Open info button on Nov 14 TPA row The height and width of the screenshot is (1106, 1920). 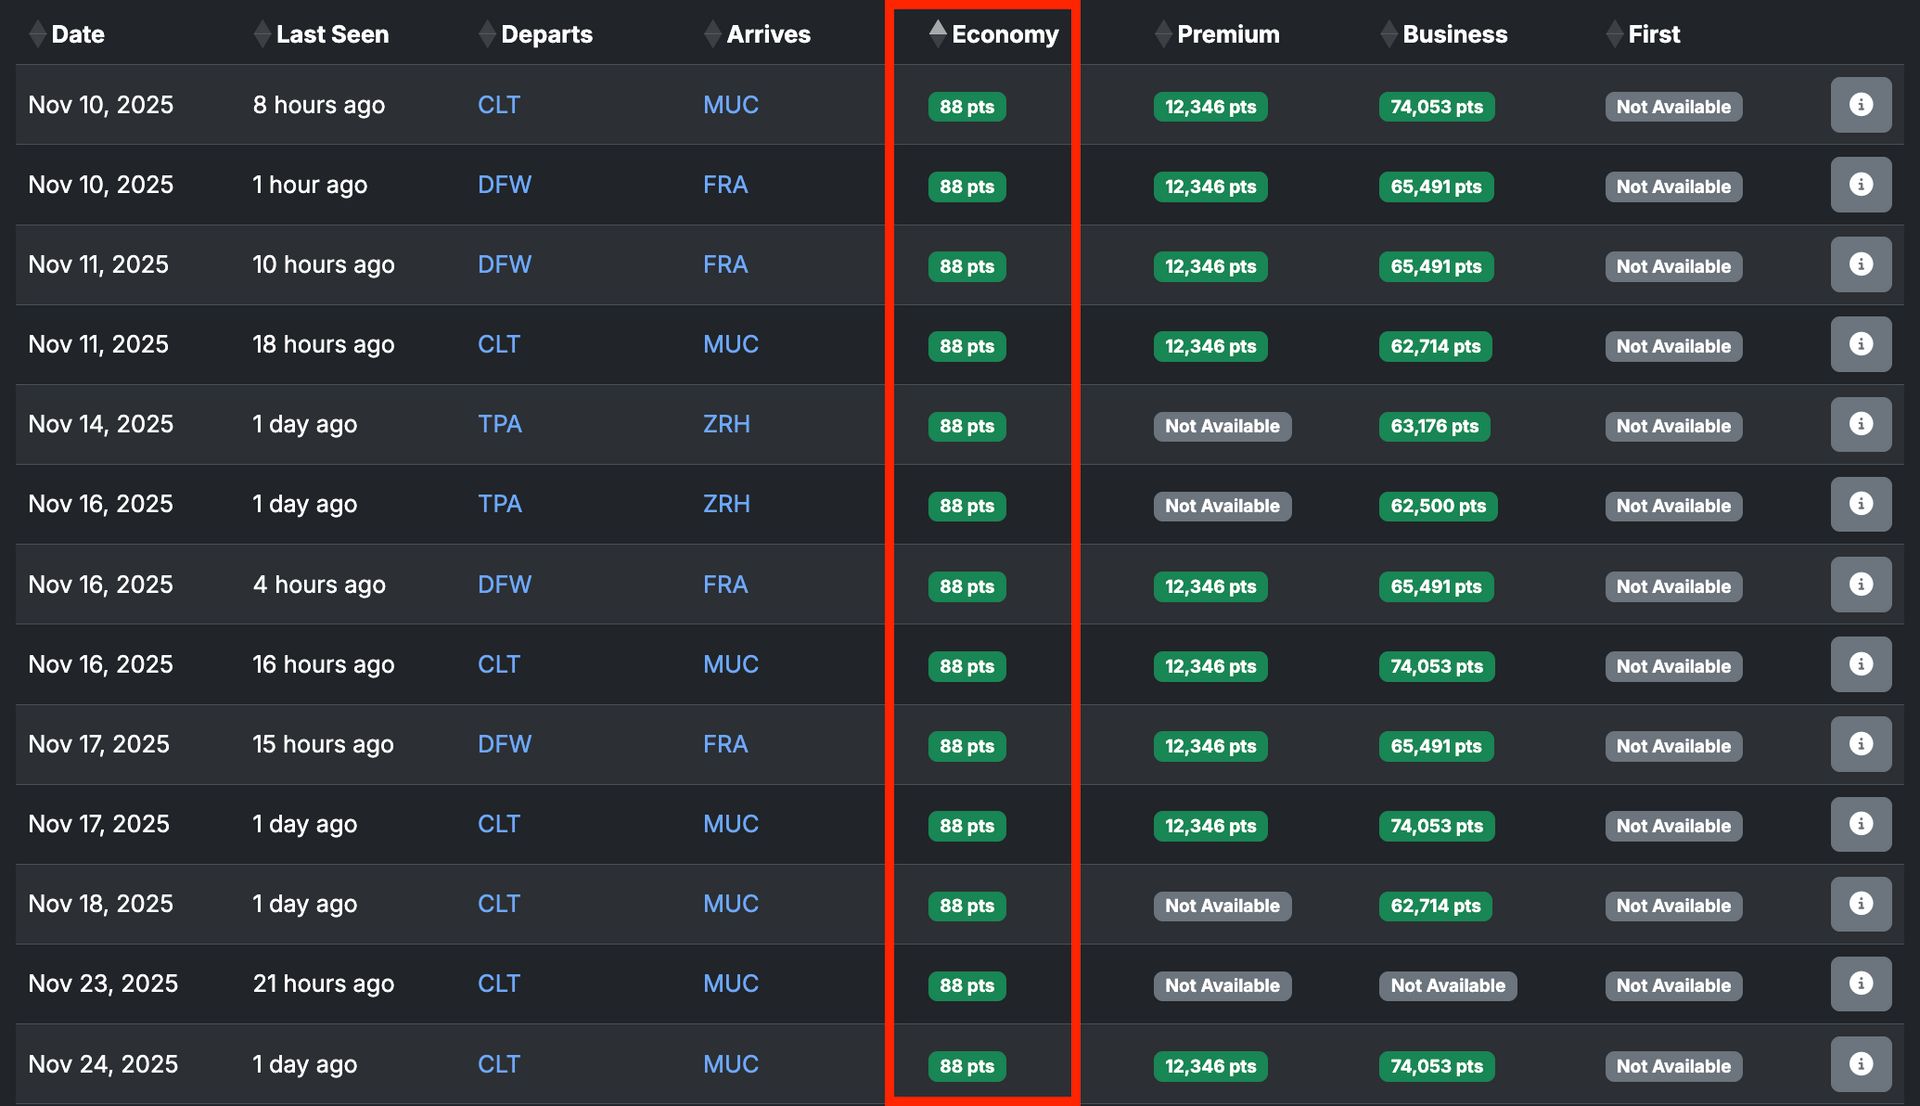pyautogui.click(x=1860, y=424)
